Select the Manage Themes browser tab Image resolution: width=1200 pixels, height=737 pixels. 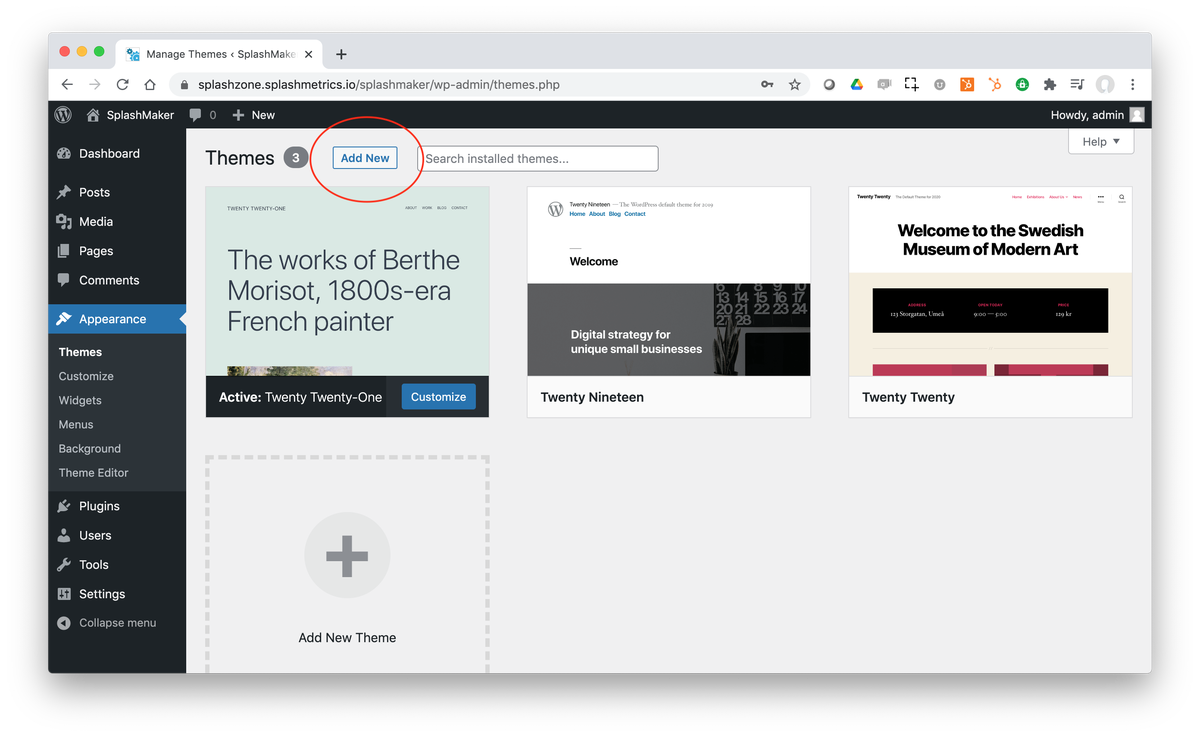click(219, 54)
